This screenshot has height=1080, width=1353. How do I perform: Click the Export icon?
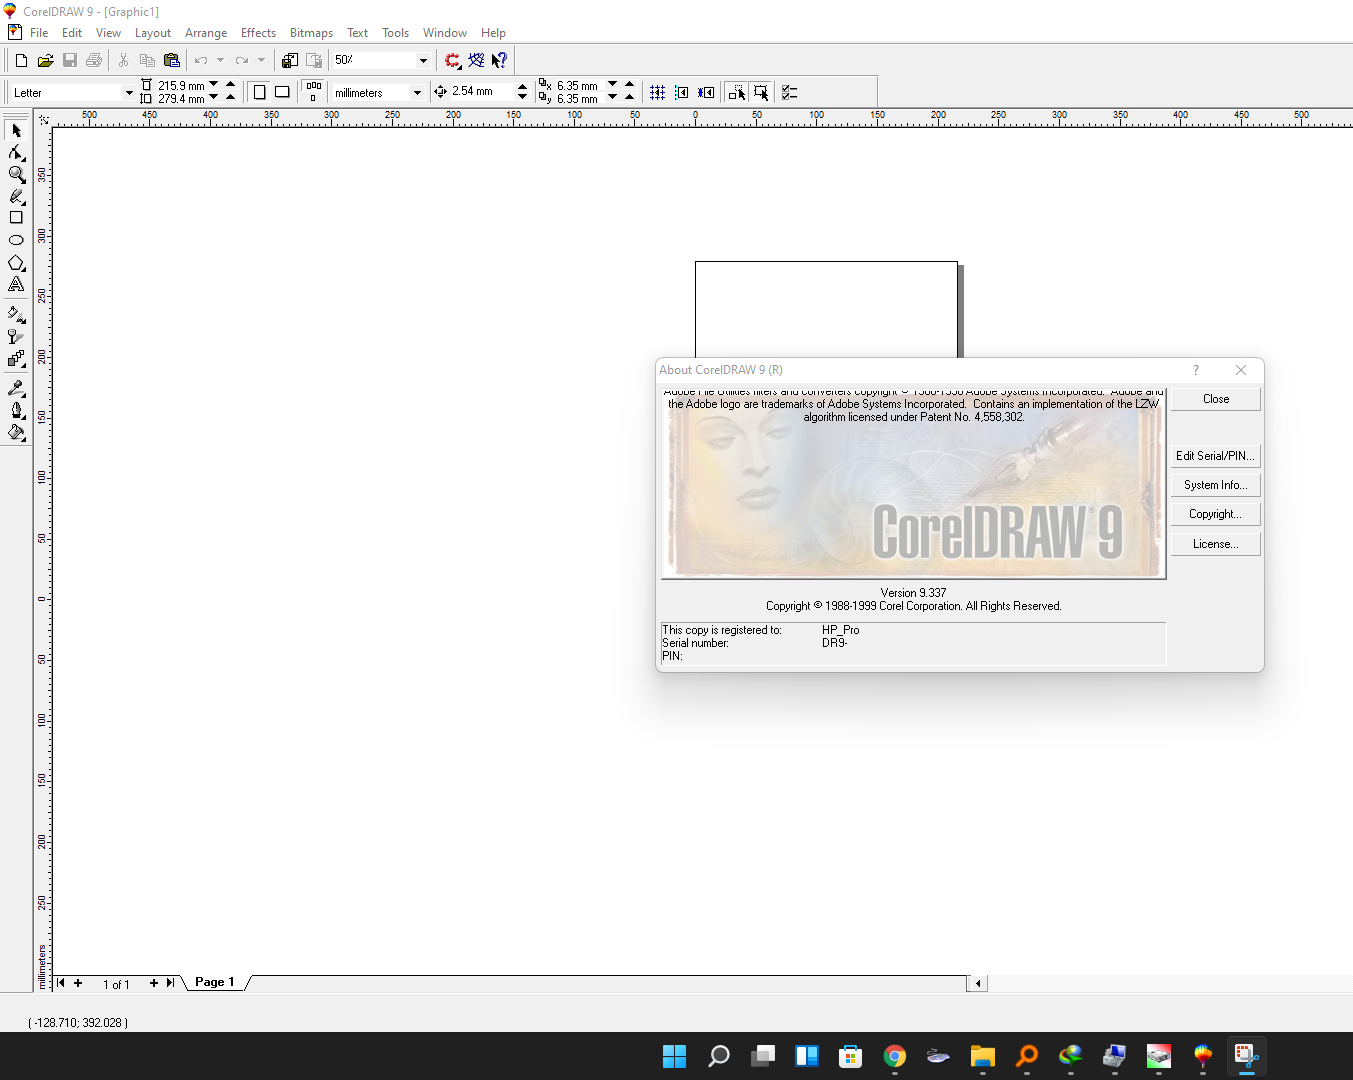pyautogui.click(x=314, y=60)
